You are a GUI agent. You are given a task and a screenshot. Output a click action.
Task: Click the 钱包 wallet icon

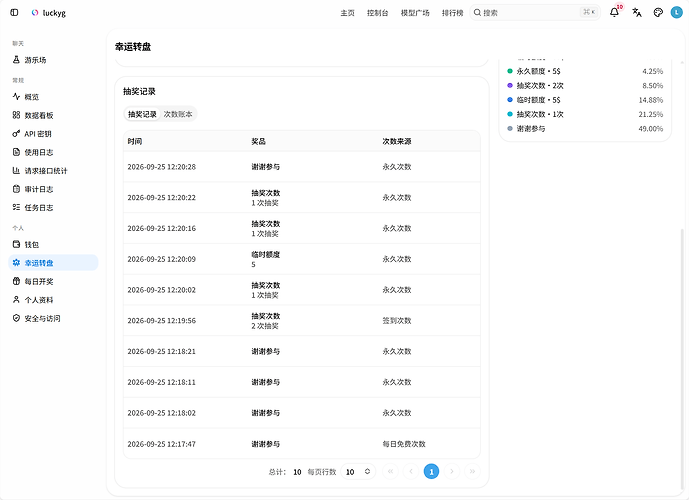click(16, 244)
